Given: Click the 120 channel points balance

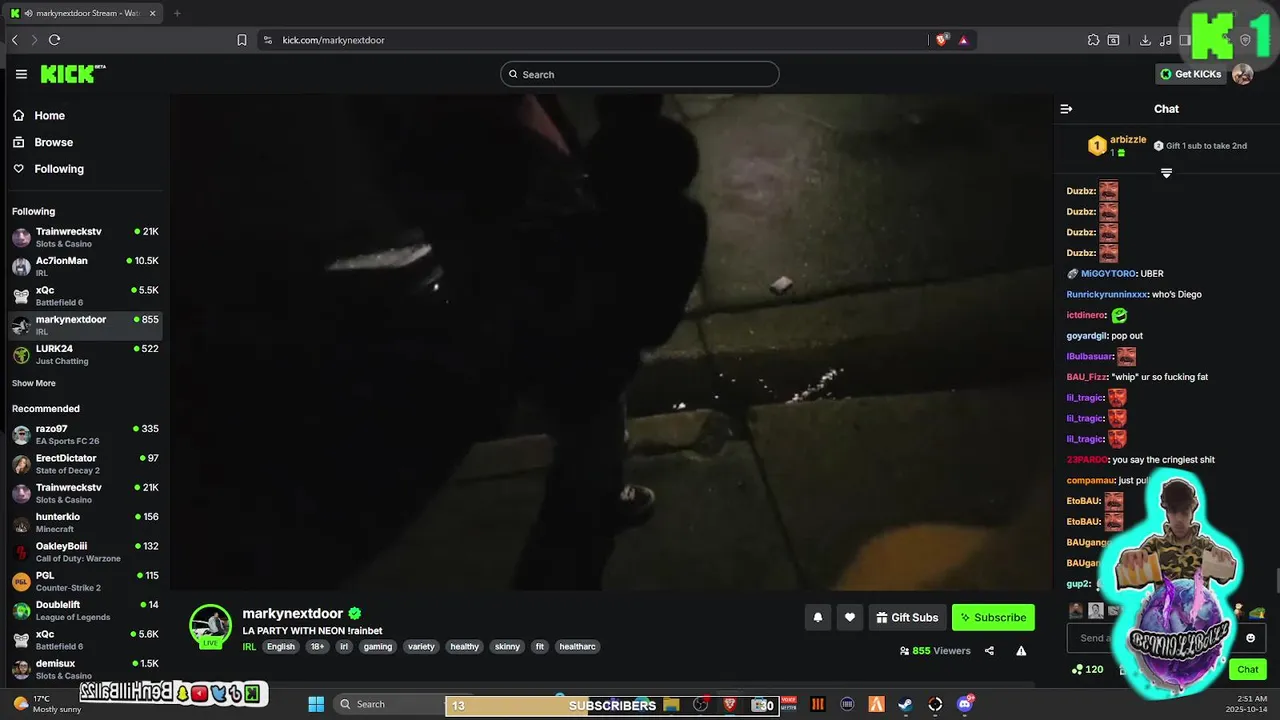Looking at the screenshot, I should [x=1087, y=669].
